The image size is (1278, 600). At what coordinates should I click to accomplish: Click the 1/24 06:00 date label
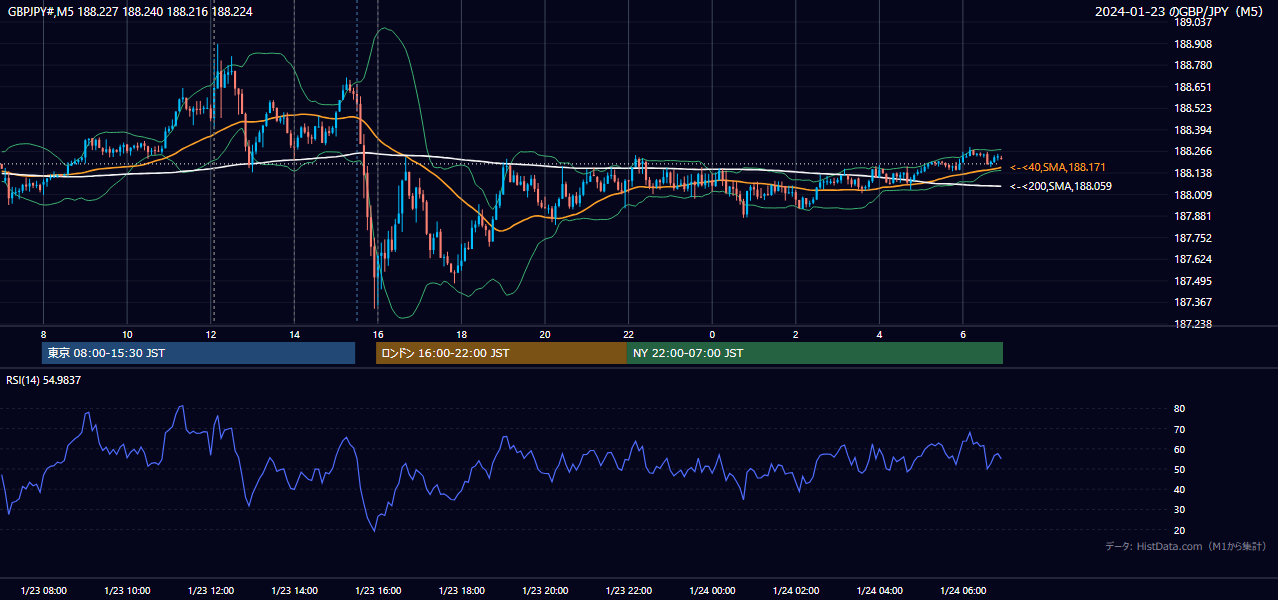pyautogui.click(x=963, y=591)
